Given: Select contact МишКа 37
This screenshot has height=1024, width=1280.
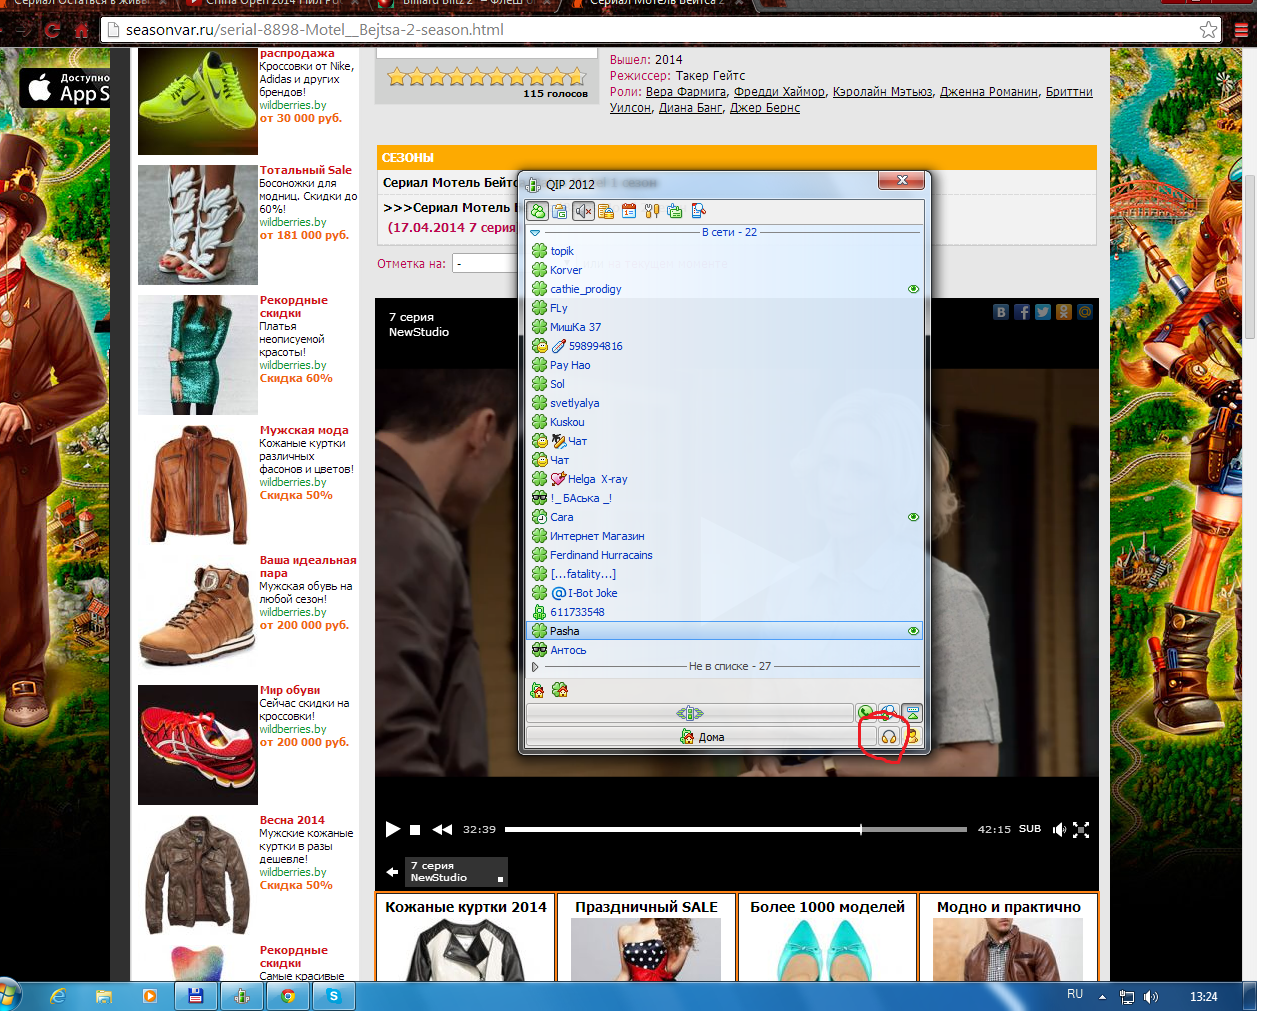Looking at the screenshot, I should click(724, 327).
